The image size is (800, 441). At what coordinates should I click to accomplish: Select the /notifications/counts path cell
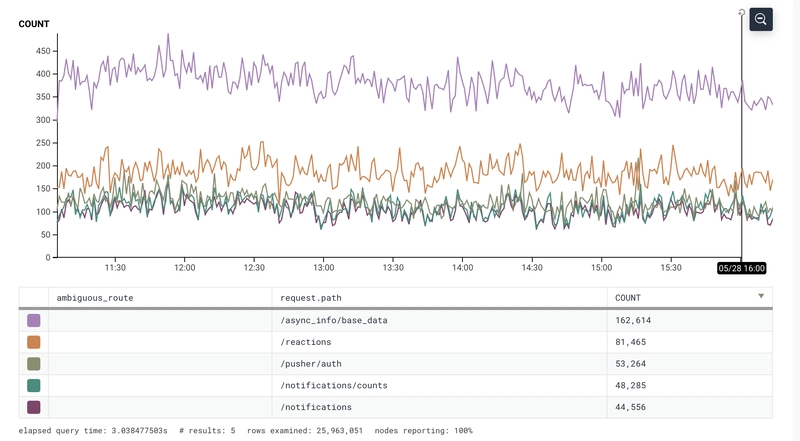(334, 385)
